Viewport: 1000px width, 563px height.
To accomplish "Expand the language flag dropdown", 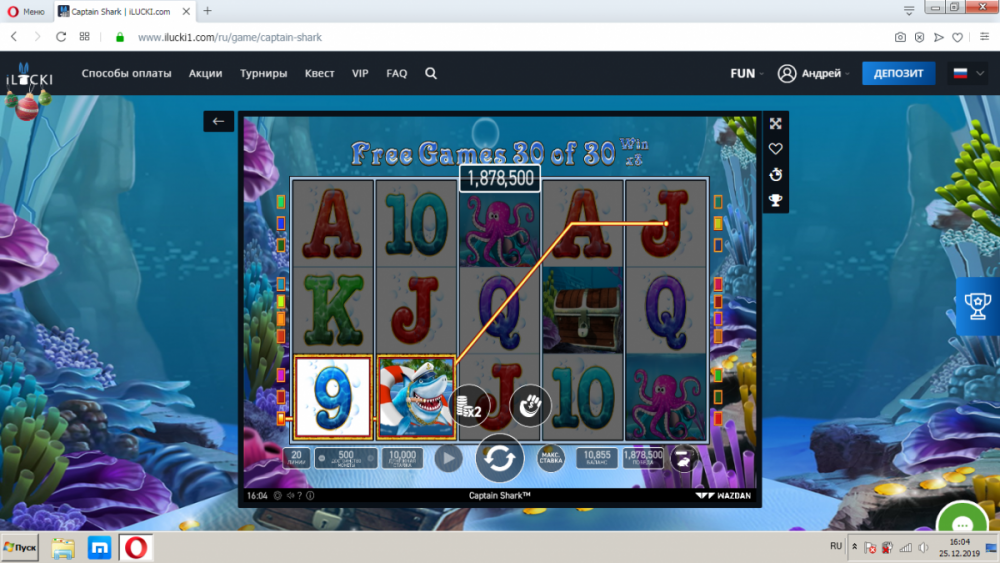I will click(x=969, y=73).
